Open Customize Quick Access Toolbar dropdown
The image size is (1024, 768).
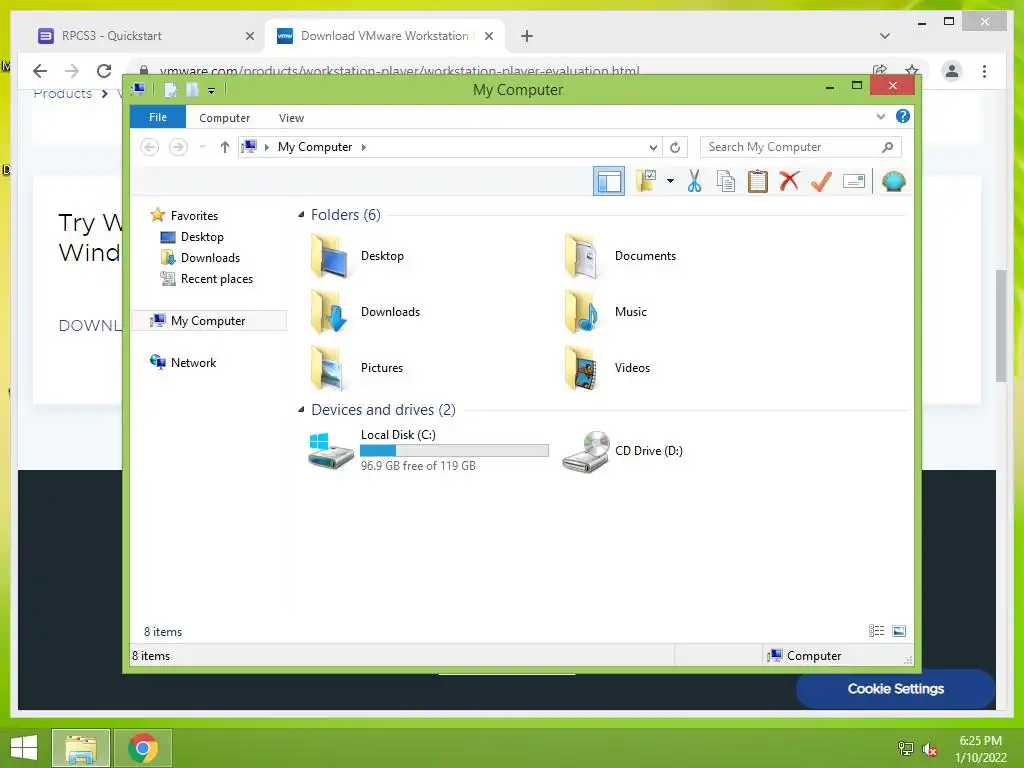click(212, 90)
